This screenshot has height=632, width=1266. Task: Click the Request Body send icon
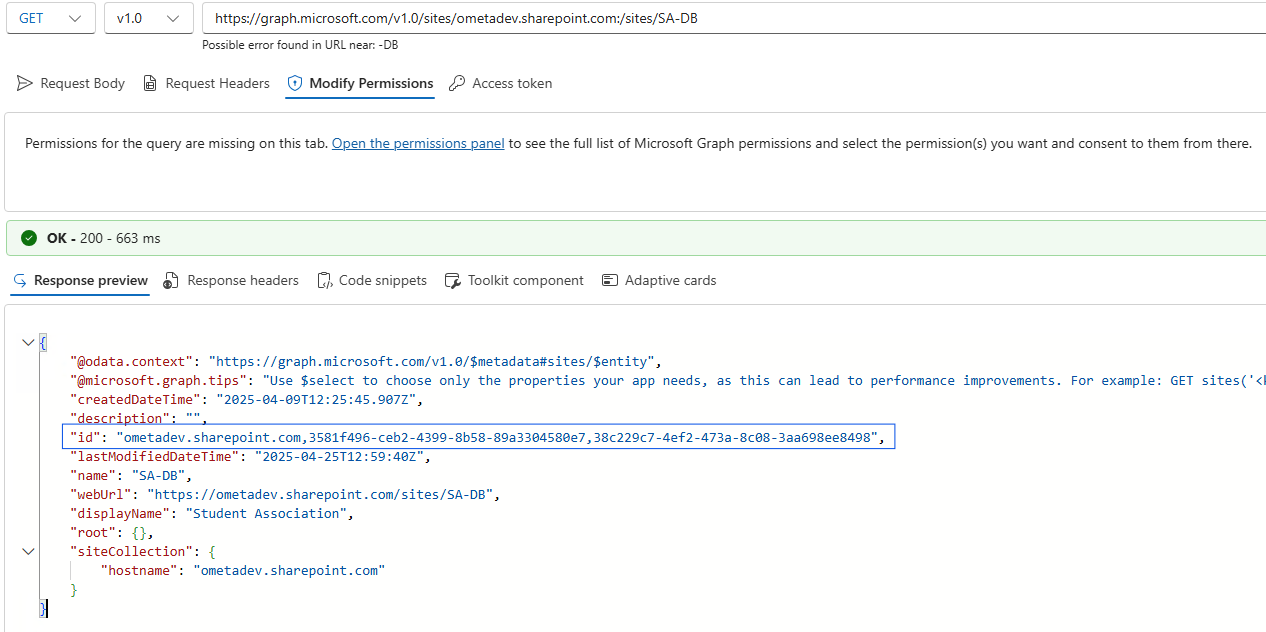[25, 84]
